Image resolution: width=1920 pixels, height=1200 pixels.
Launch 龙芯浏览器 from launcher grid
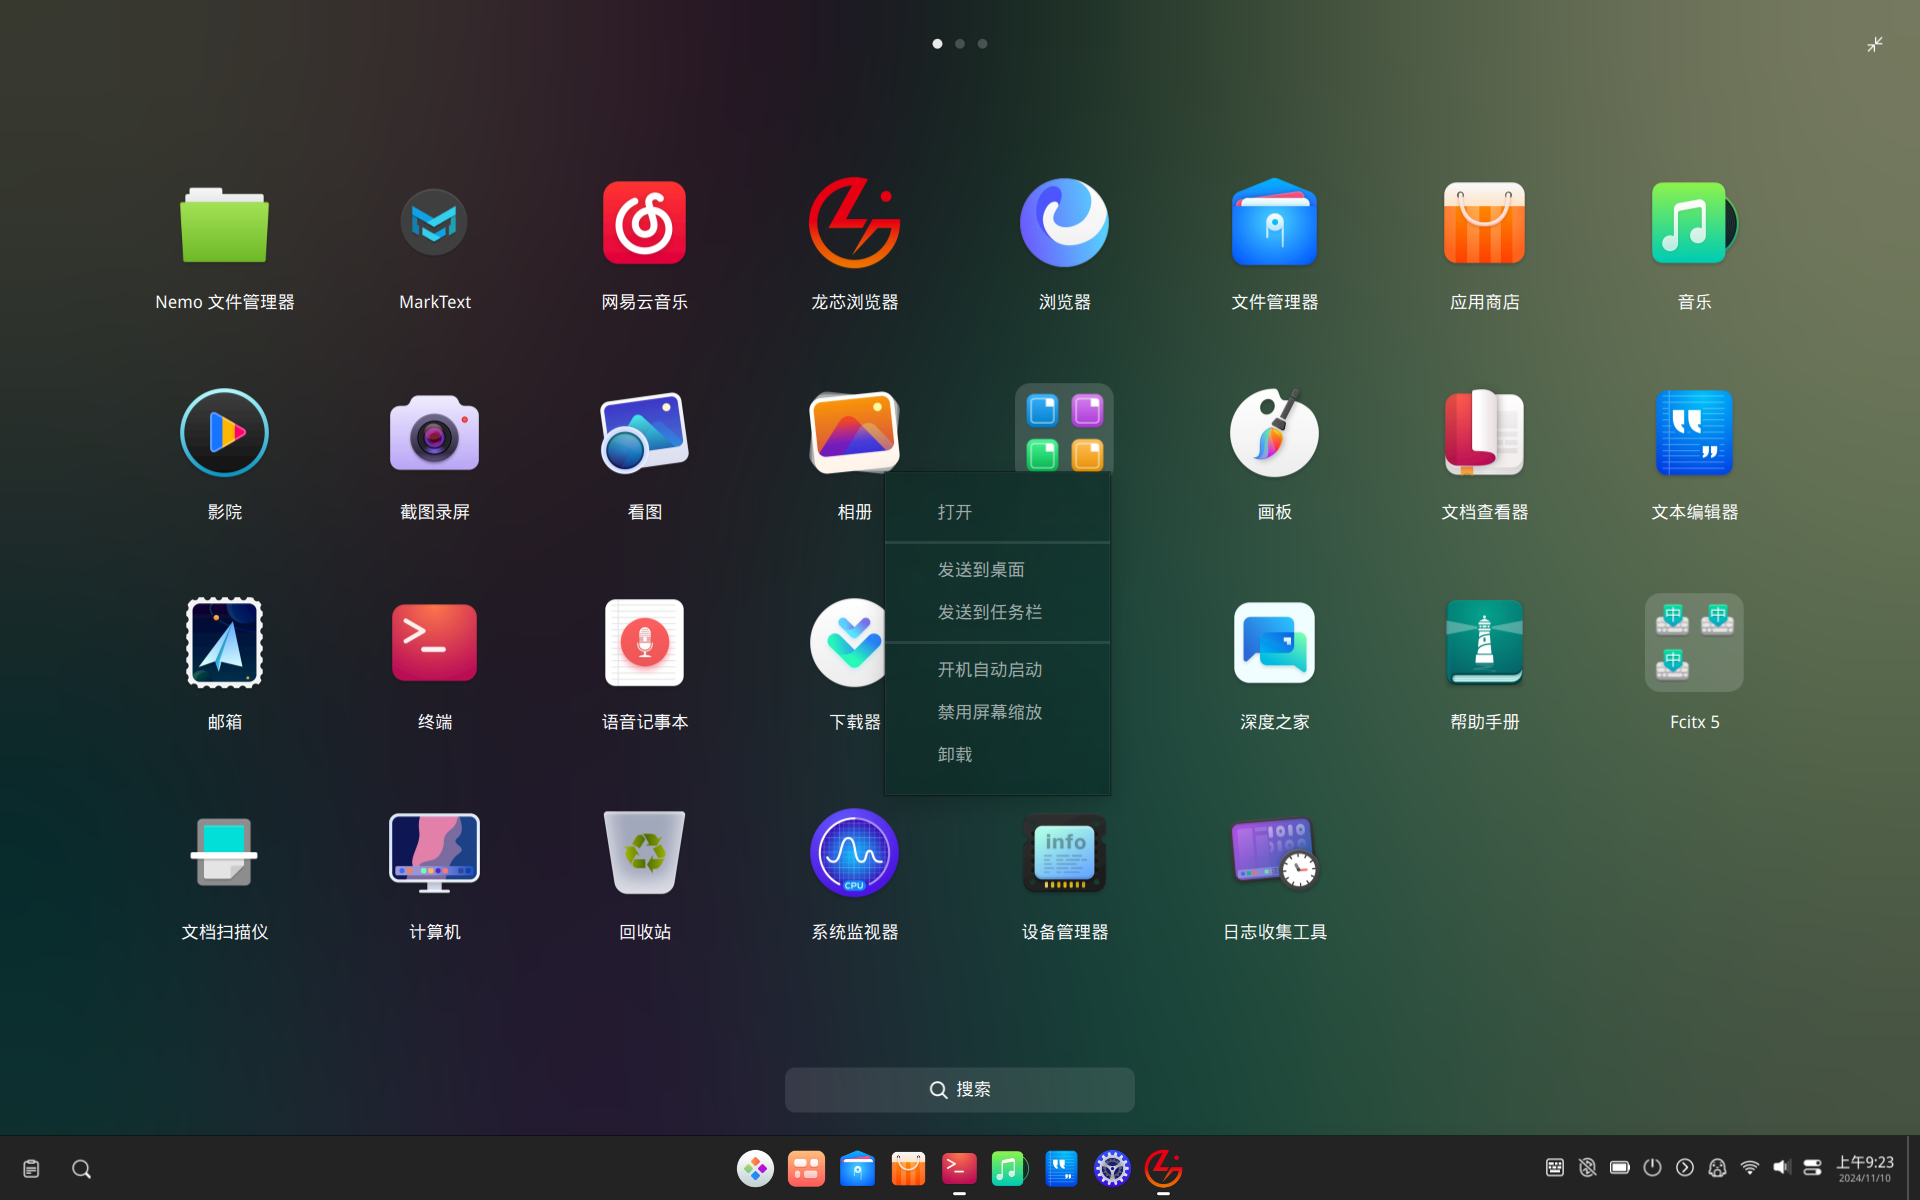[x=854, y=225]
